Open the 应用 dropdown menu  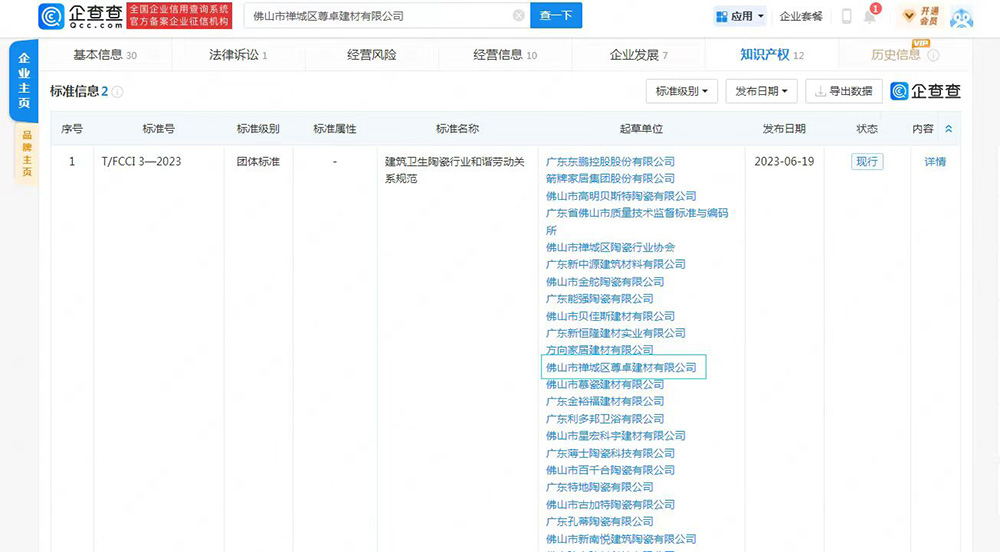click(740, 16)
